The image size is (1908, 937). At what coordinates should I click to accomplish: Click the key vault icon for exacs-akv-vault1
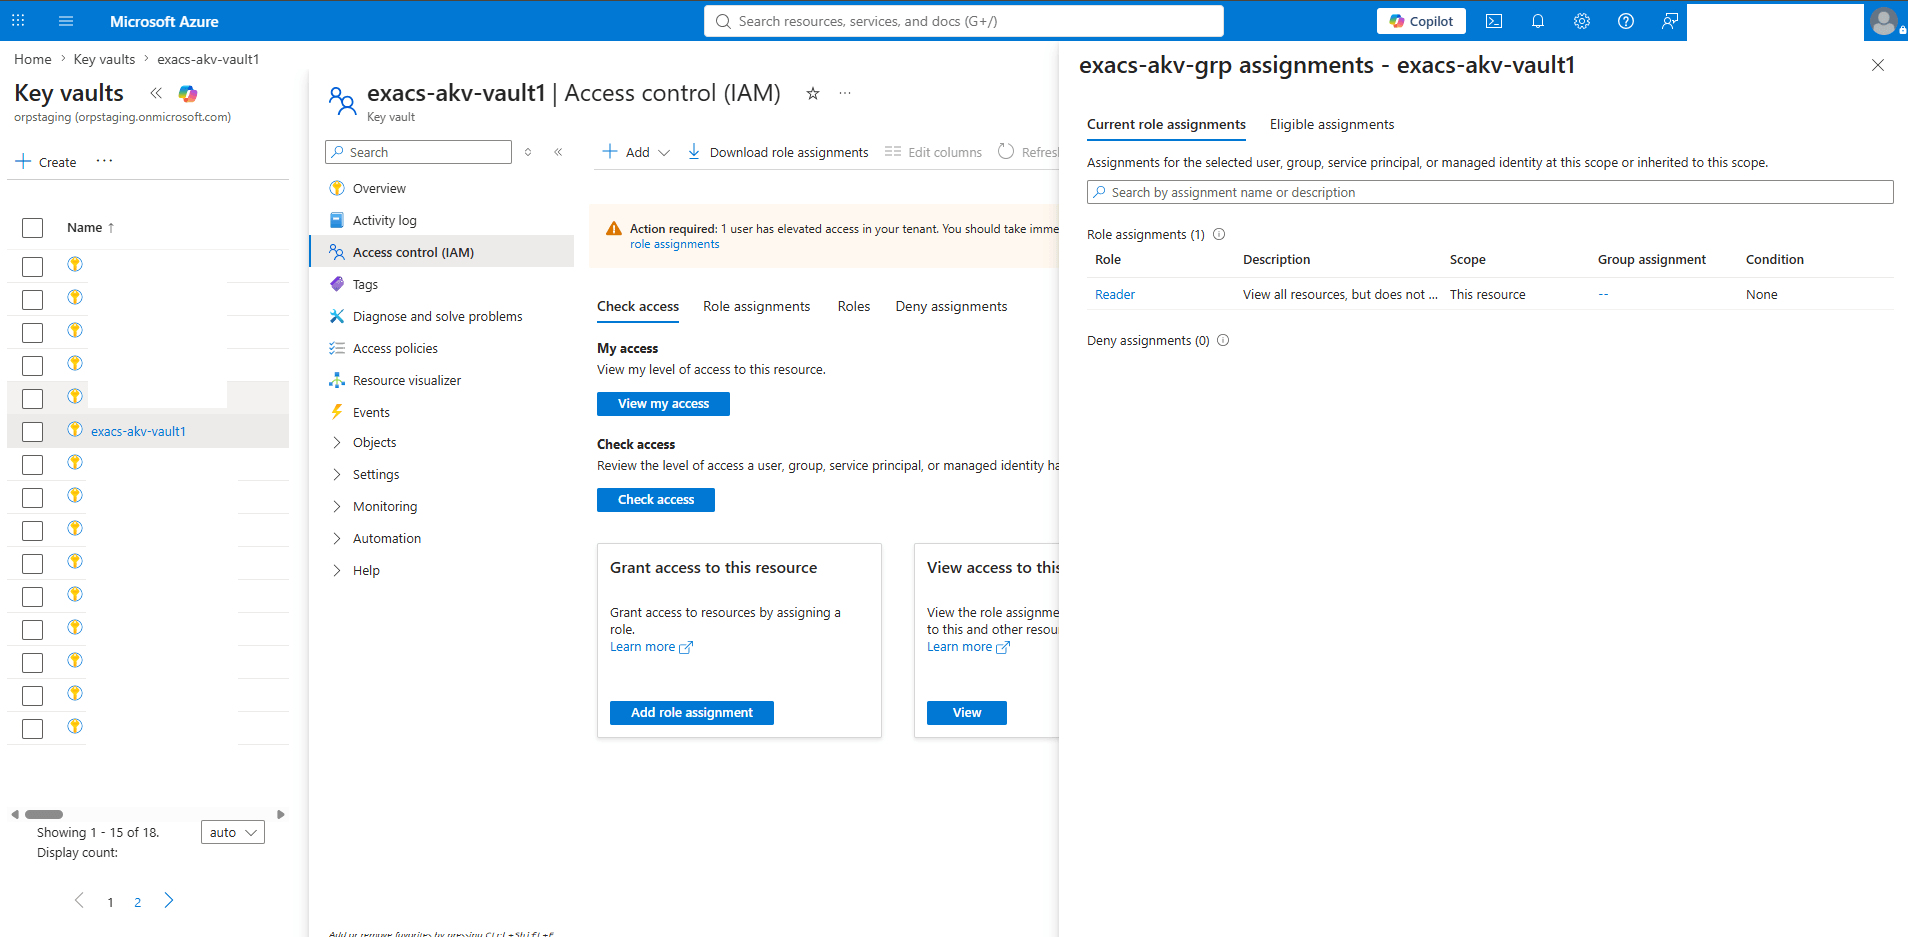coord(75,430)
